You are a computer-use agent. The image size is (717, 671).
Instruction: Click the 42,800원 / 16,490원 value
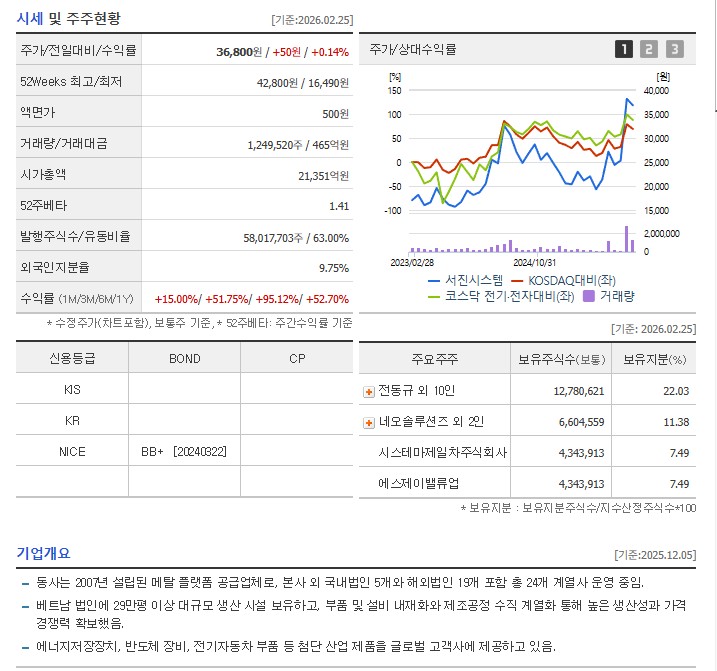point(303,83)
